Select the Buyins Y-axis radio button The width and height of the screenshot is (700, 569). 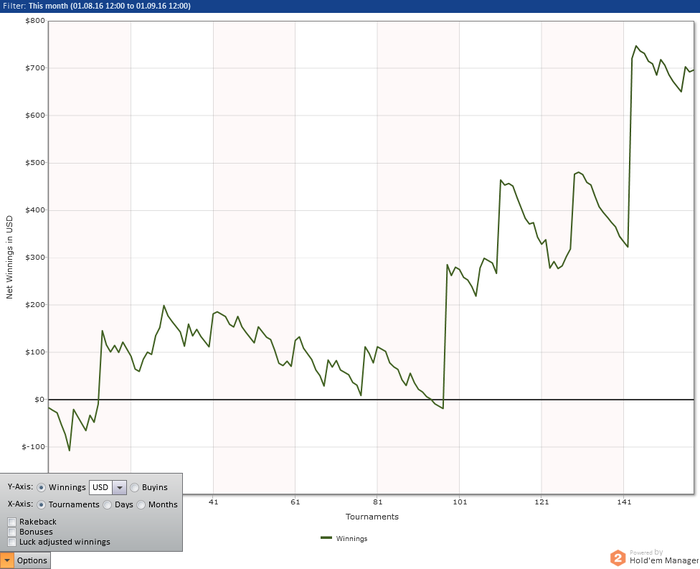point(134,487)
